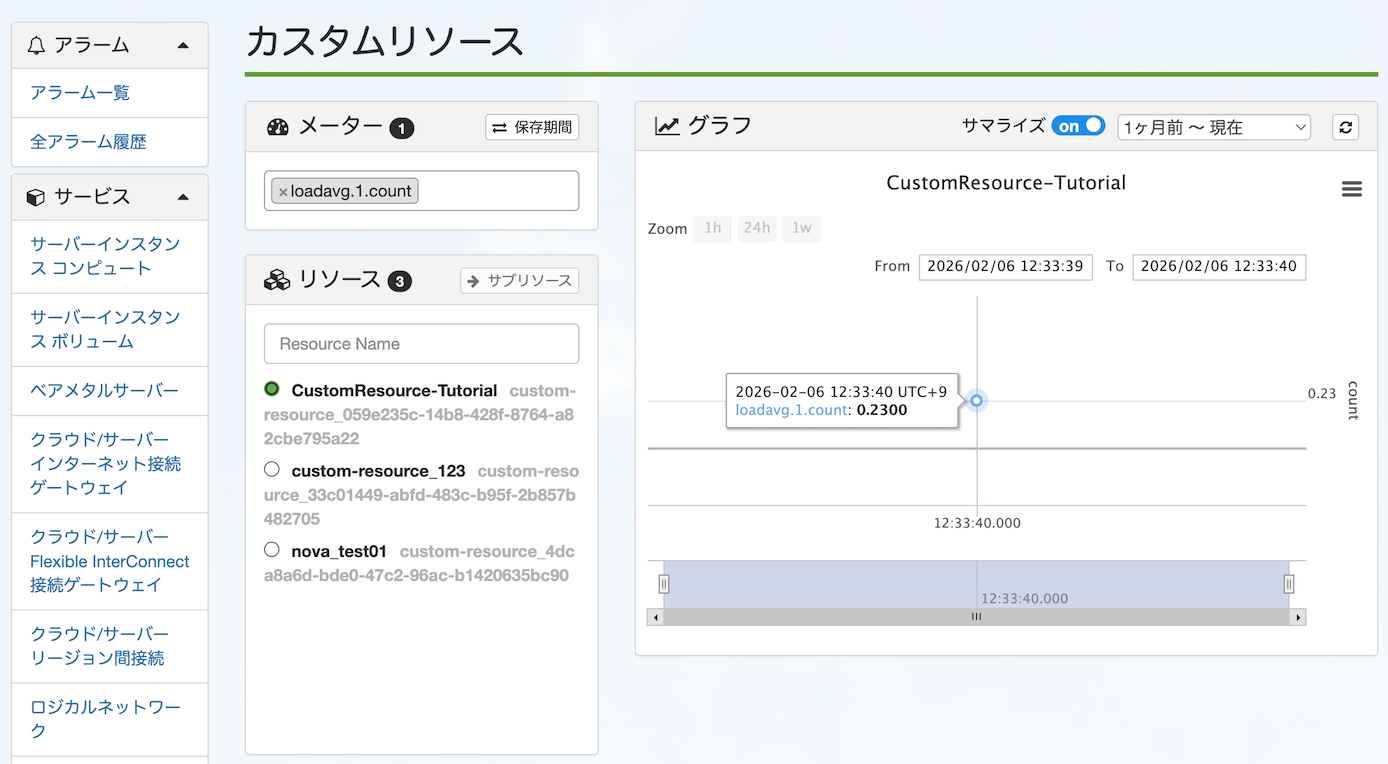
Task: Remove the loadavg.1.count meter tag
Action: 283,192
